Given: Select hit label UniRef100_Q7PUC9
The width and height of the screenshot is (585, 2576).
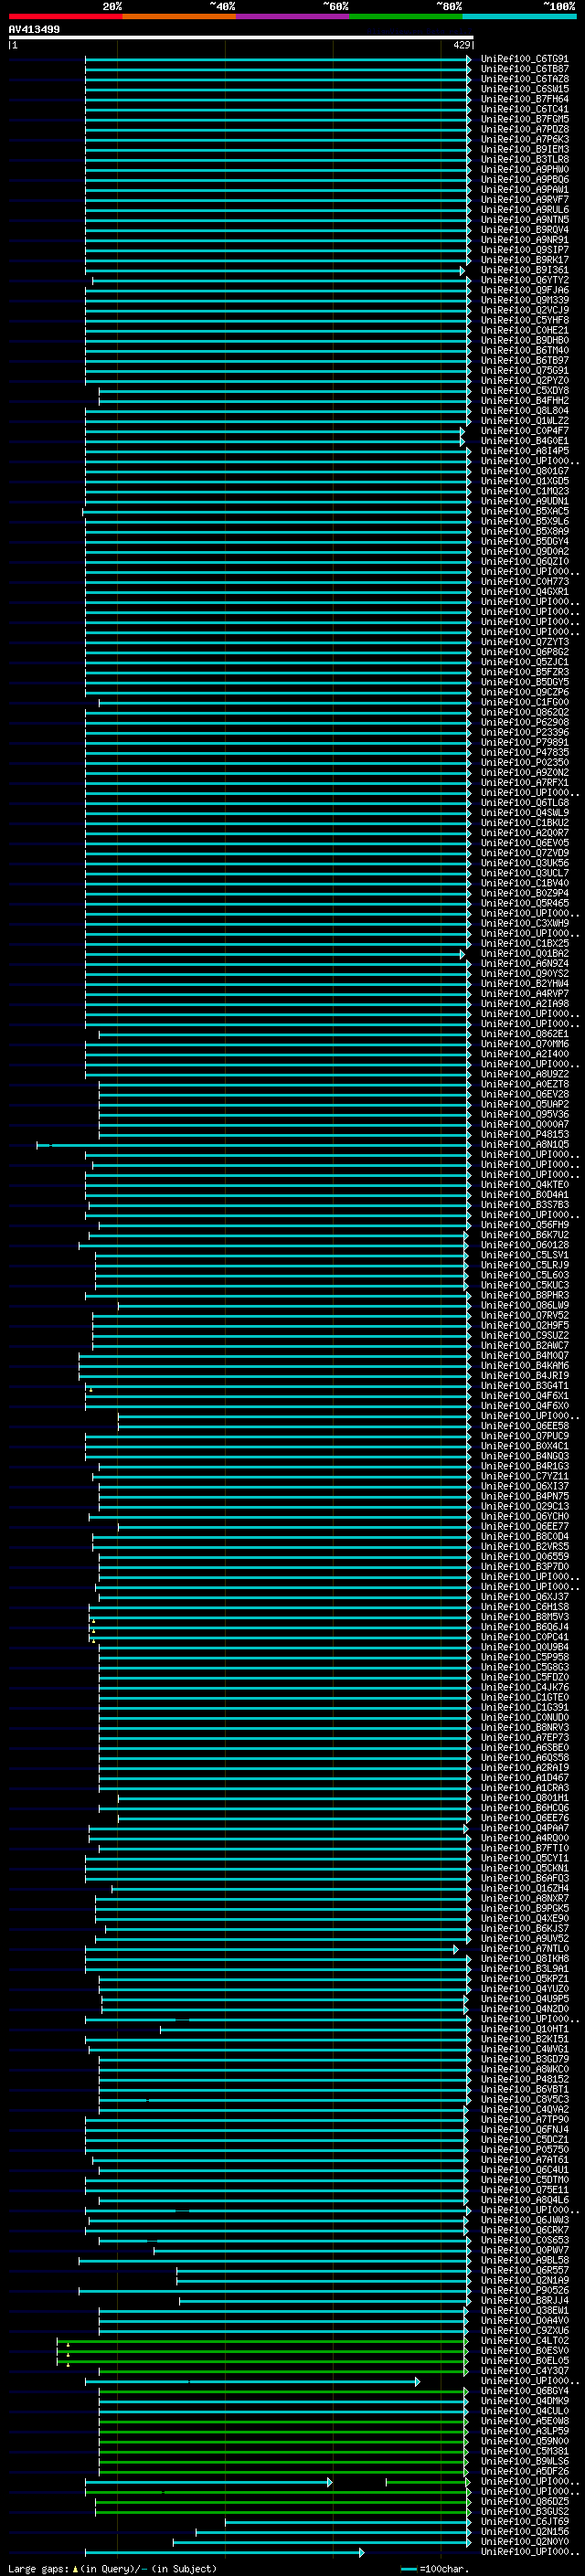Looking at the screenshot, I should pos(524,1436).
